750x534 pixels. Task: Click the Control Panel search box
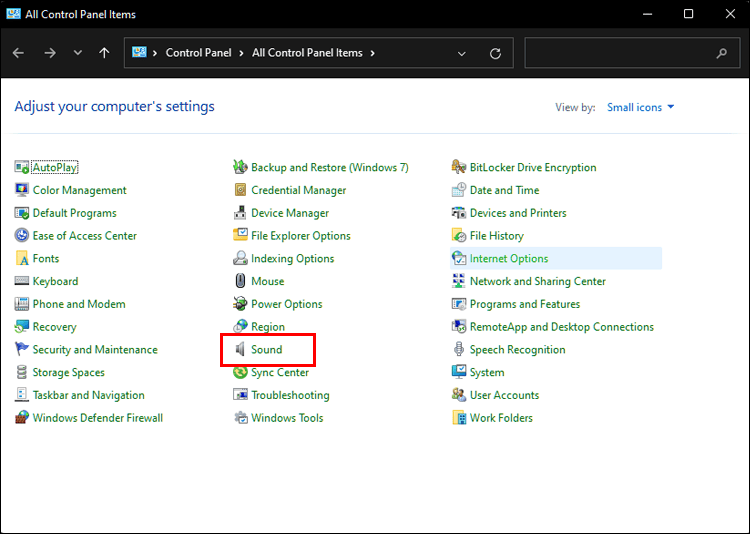coord(632,53)
